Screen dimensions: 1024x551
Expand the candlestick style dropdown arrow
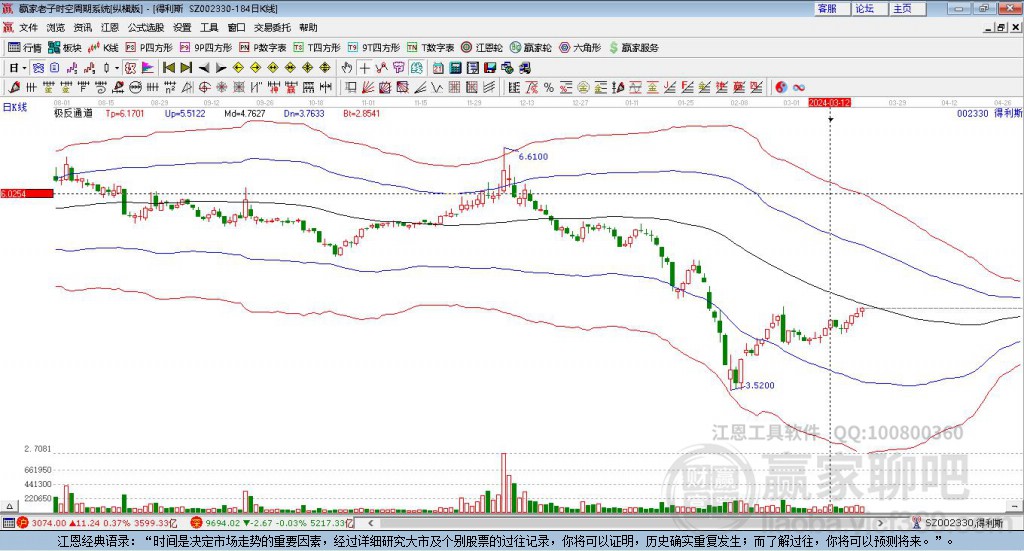click(x=117, y=68)
